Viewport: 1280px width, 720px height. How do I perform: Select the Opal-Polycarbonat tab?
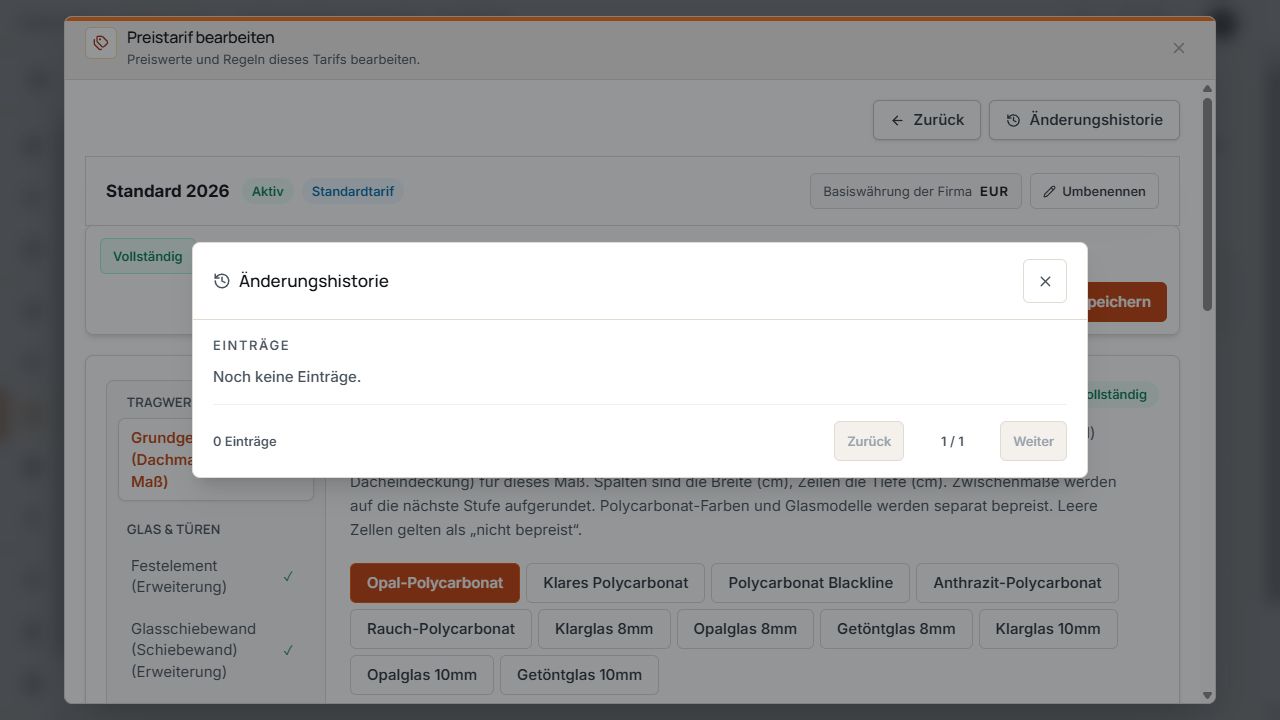[435, 583]
